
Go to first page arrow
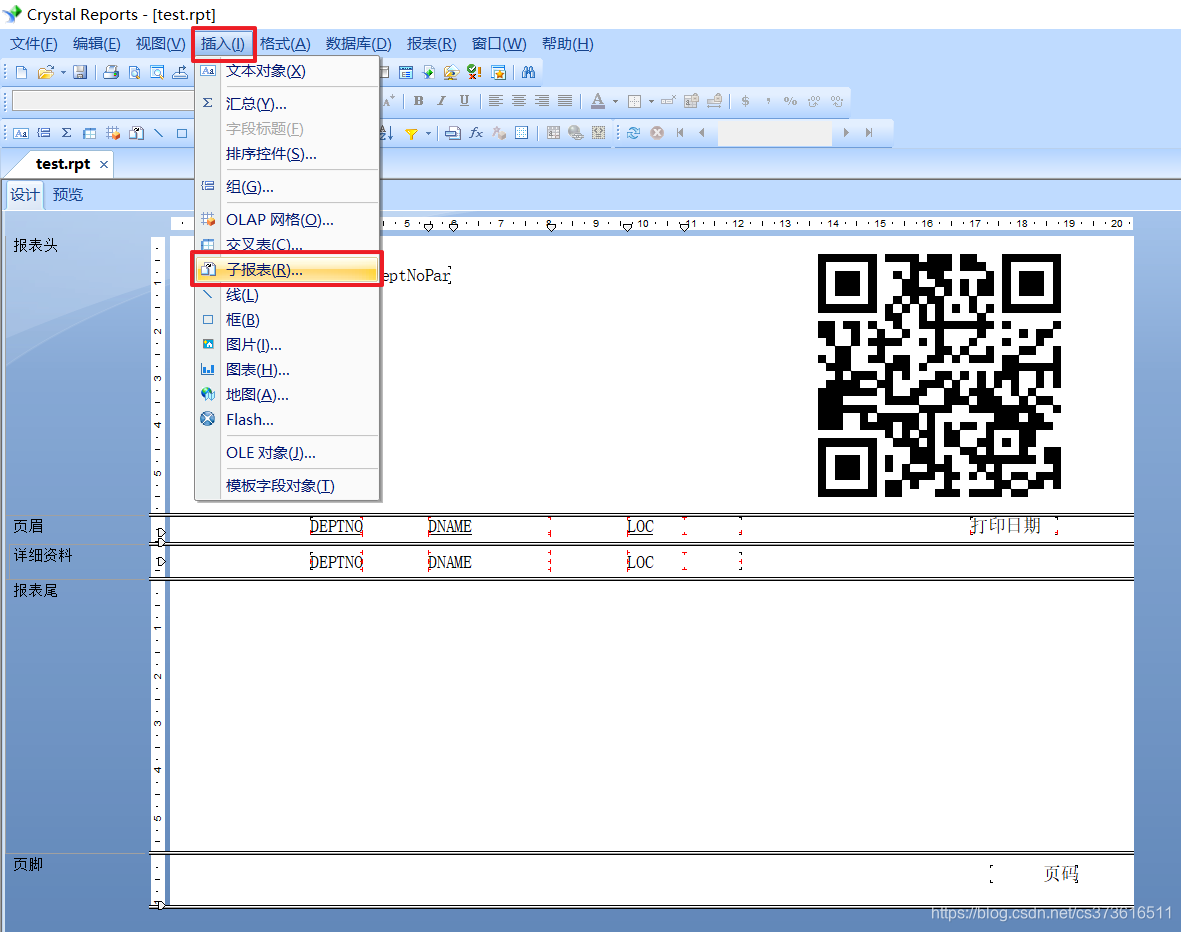(x=680, y=133)
